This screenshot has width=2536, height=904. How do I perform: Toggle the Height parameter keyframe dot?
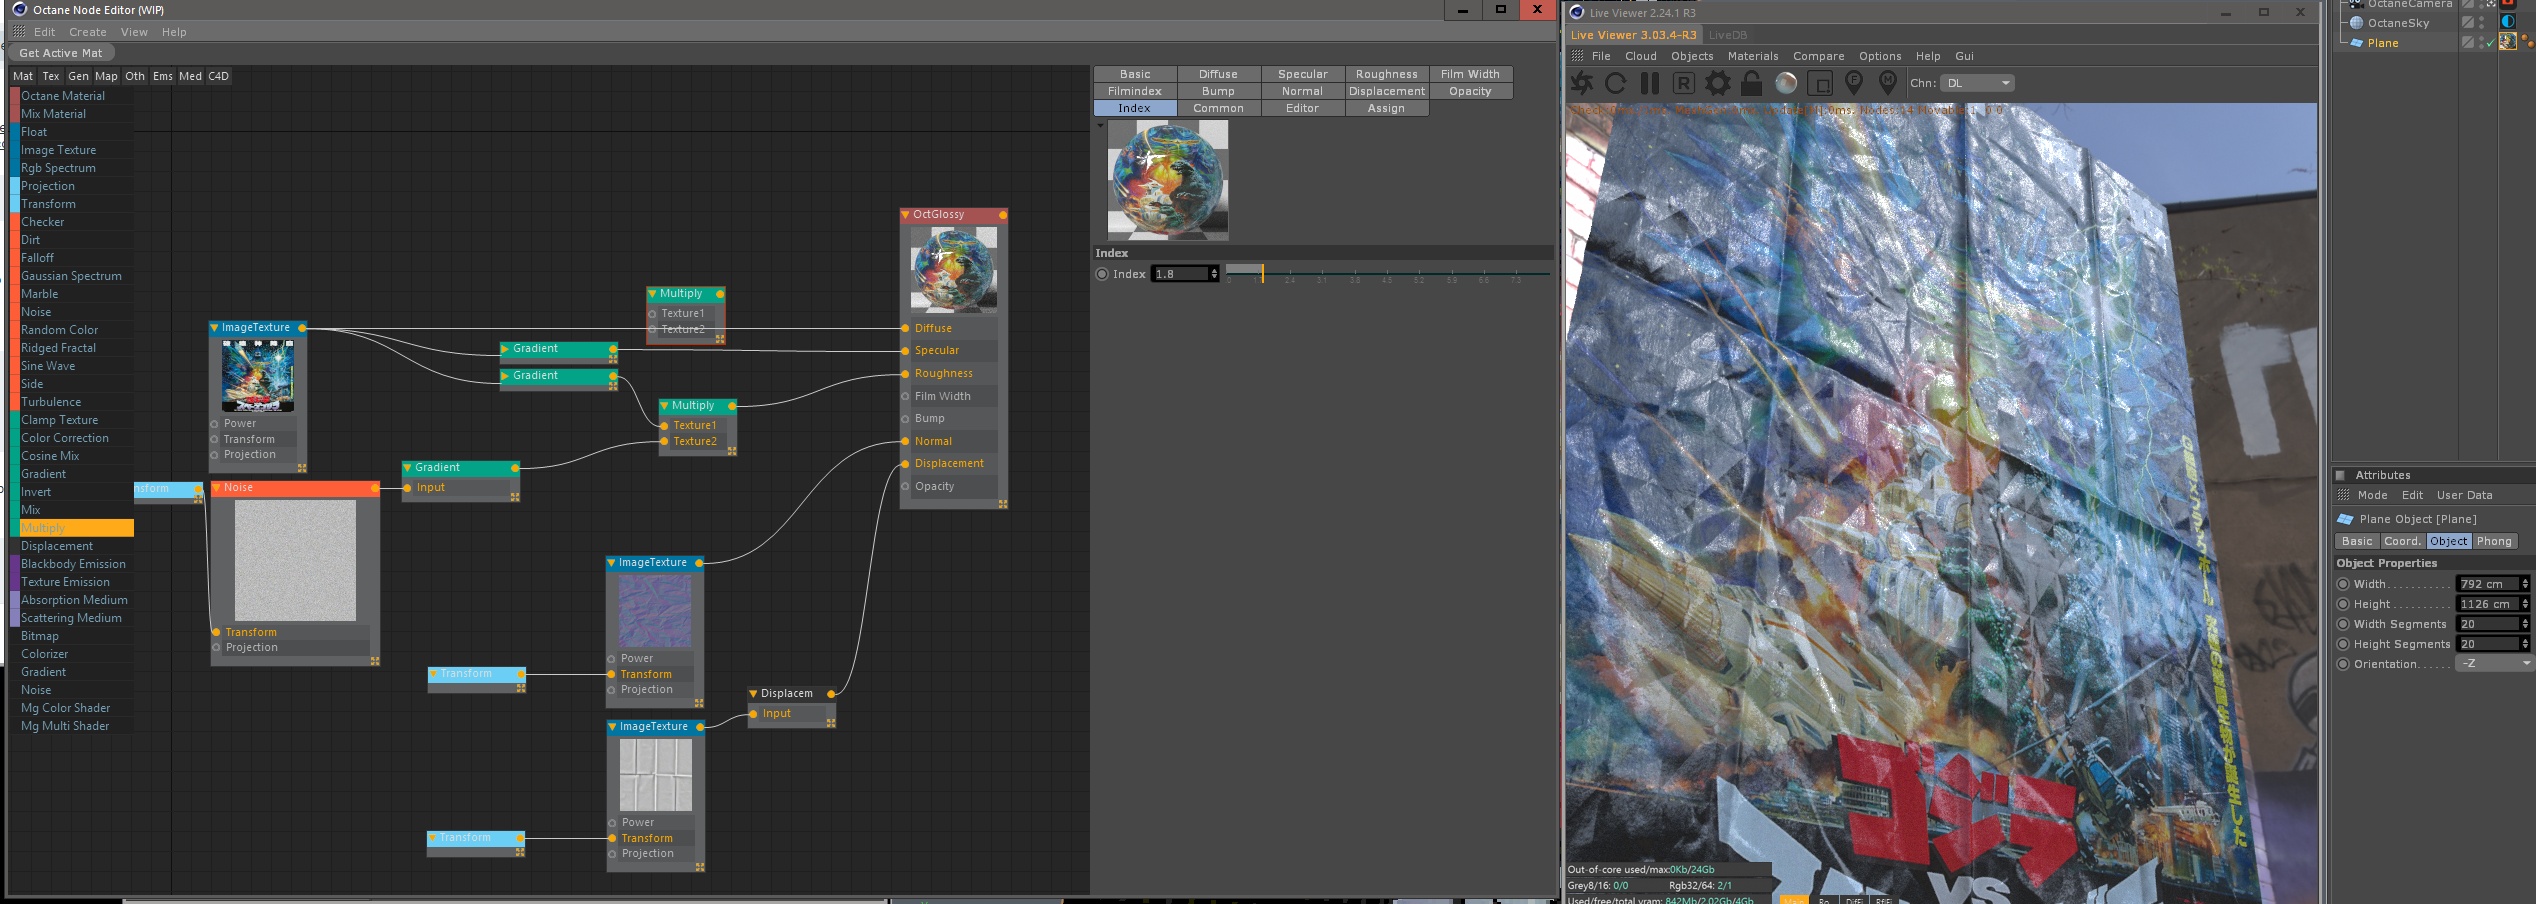[2343, 604]
